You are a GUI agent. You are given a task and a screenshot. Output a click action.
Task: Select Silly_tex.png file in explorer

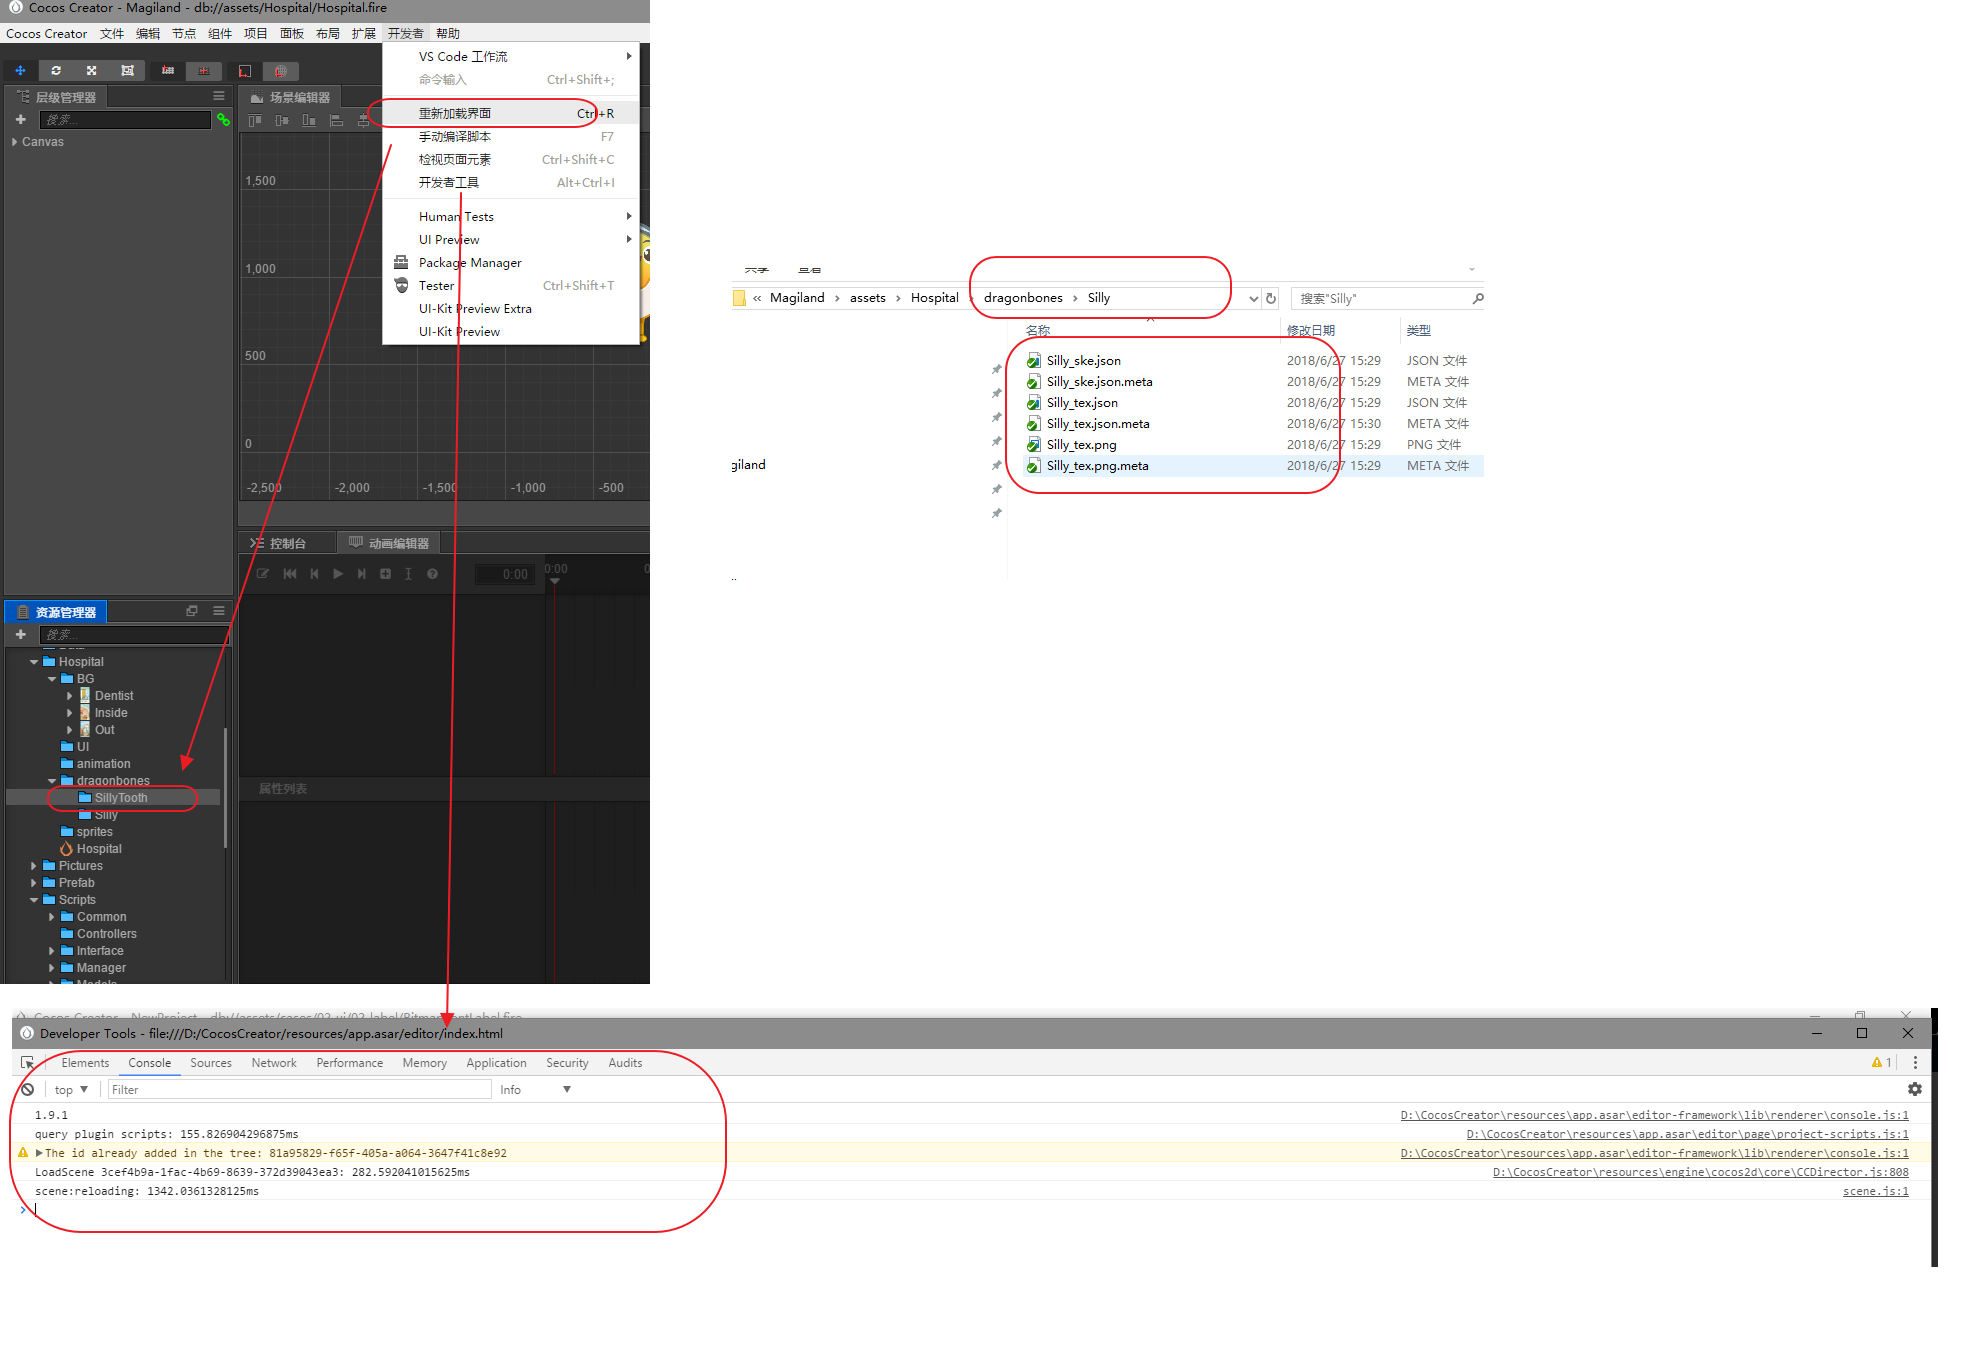[x=1081, y=445]
